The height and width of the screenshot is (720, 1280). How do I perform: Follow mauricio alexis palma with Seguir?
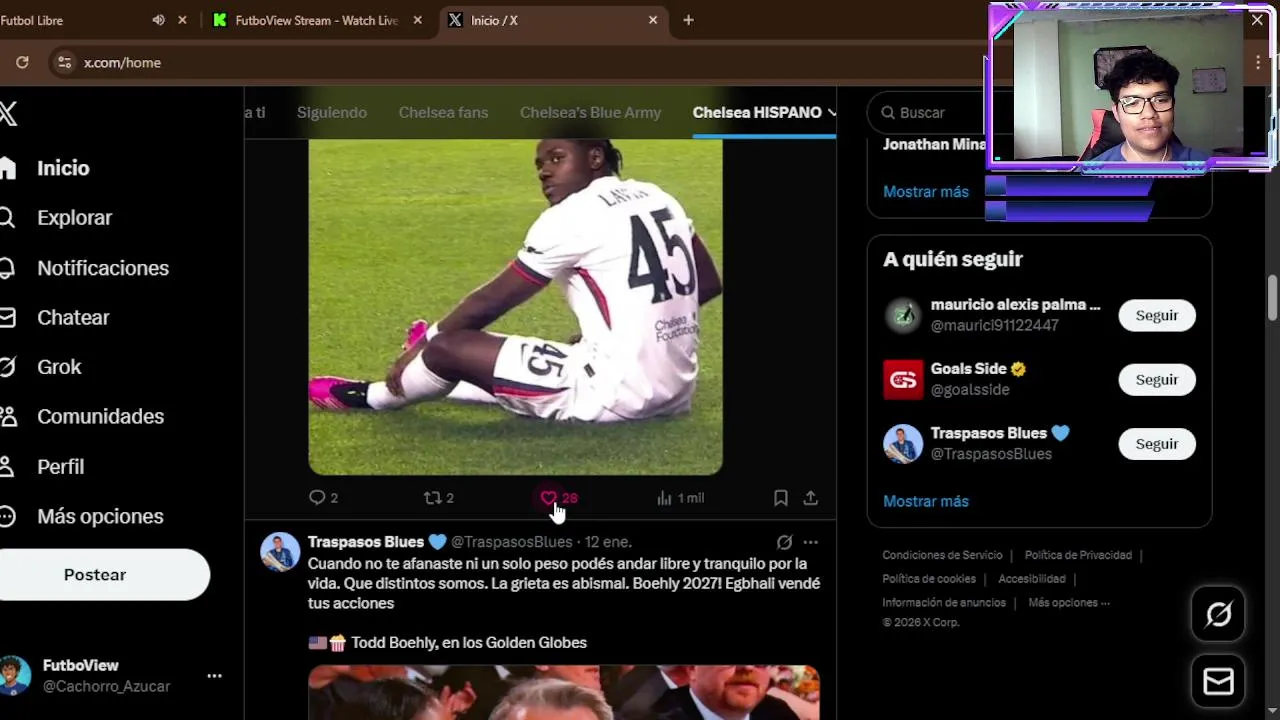coord(1157,315)
